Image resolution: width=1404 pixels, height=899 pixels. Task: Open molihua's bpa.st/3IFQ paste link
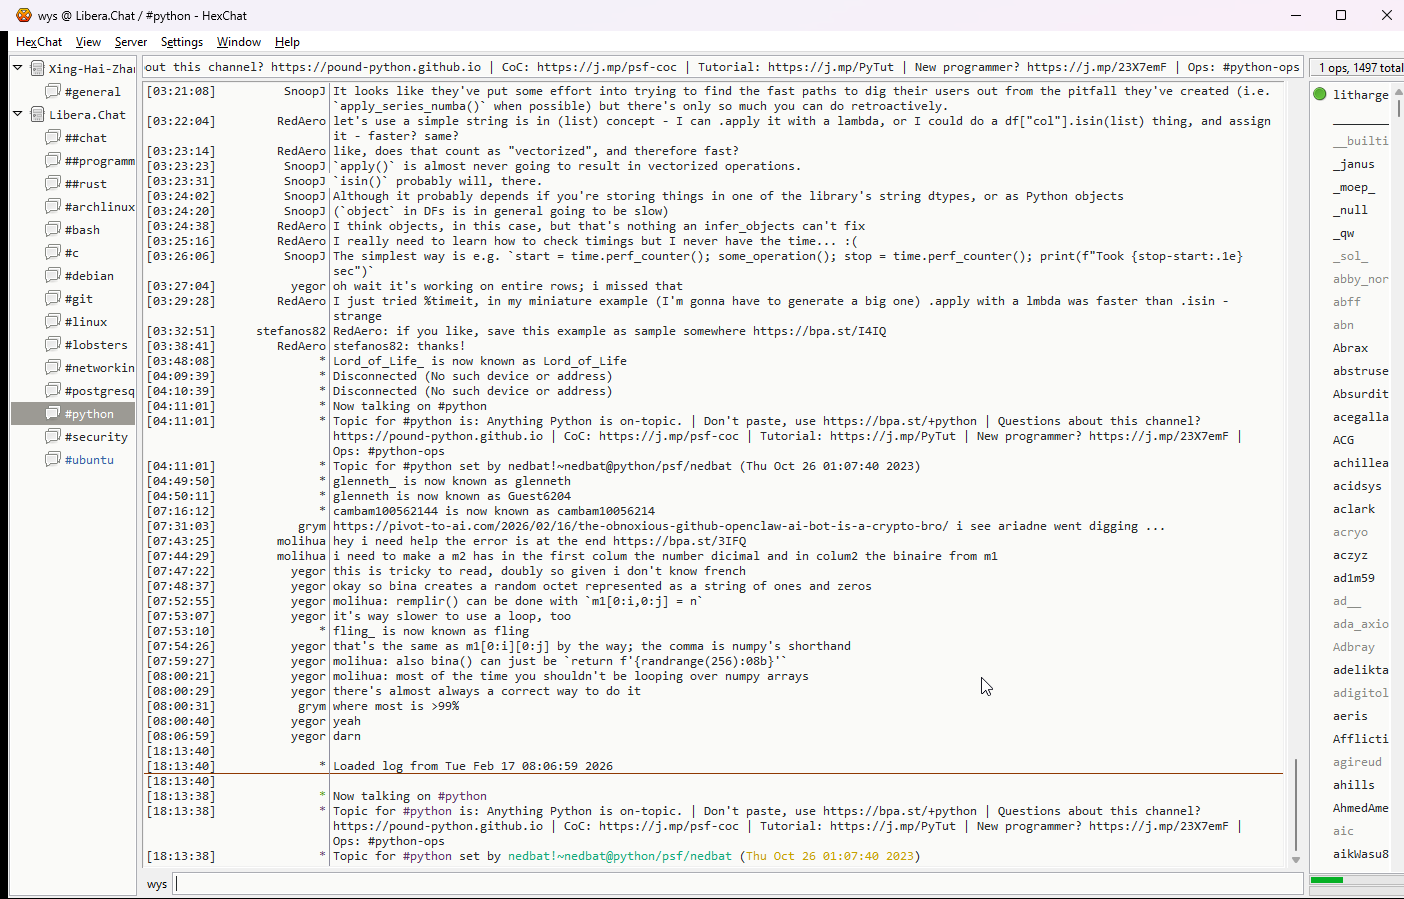tap(679, 541)
